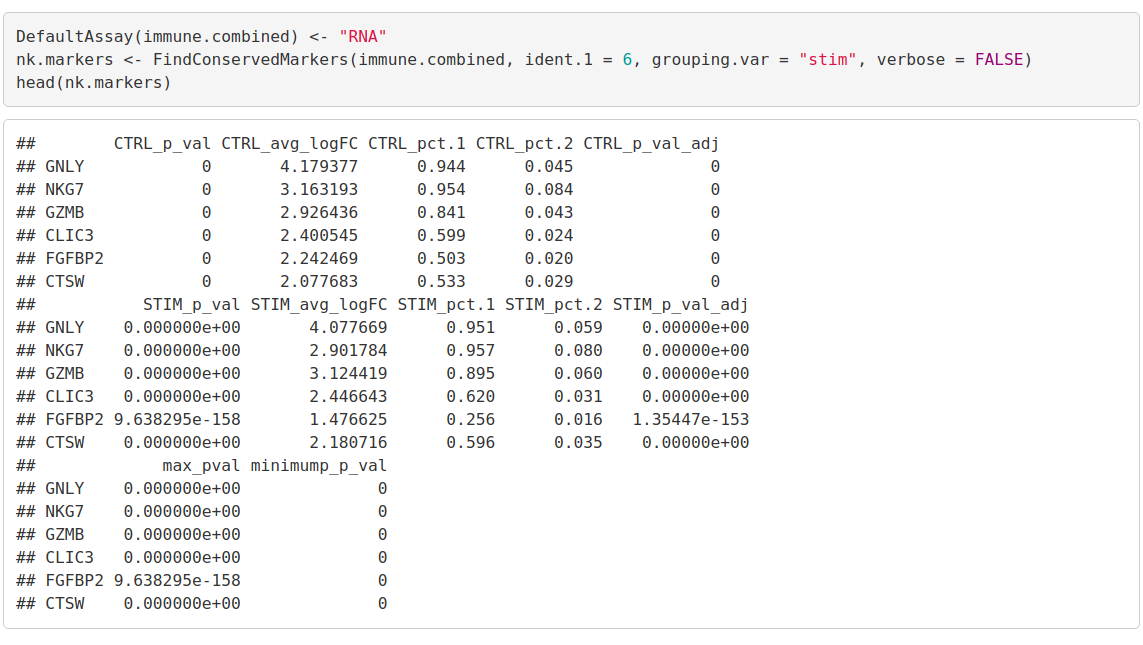
Task: Select the FGFBP2 row label
Action: point(75,258)
